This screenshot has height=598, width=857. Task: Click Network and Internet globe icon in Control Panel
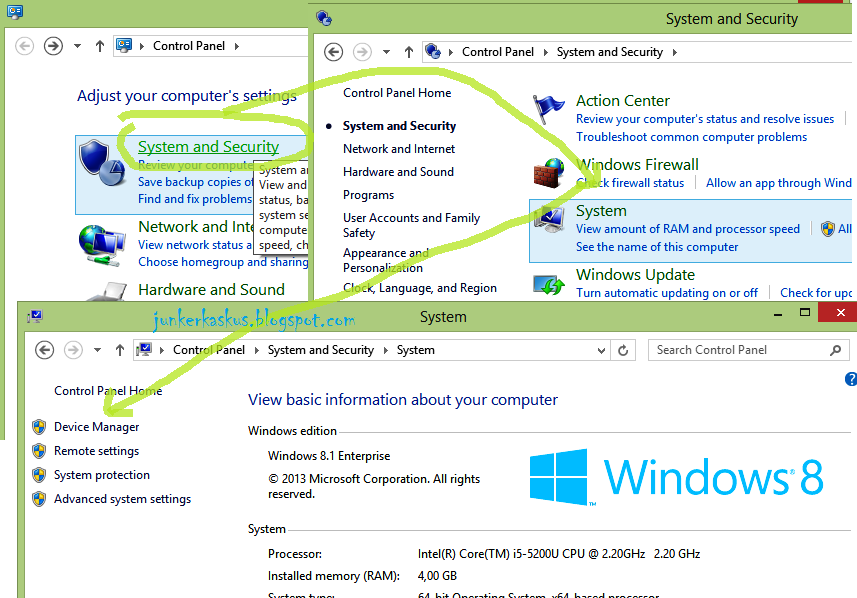(102, 244)
